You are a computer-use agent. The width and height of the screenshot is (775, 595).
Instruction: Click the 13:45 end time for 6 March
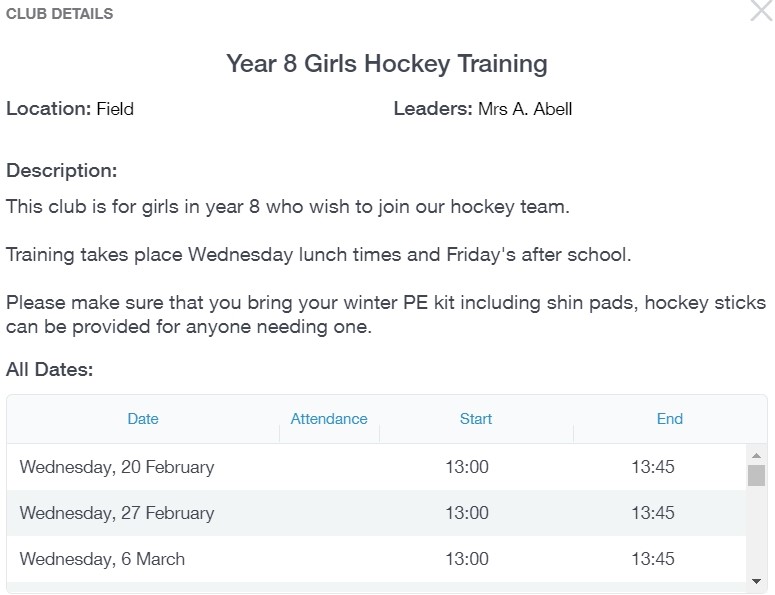[653, 559]
